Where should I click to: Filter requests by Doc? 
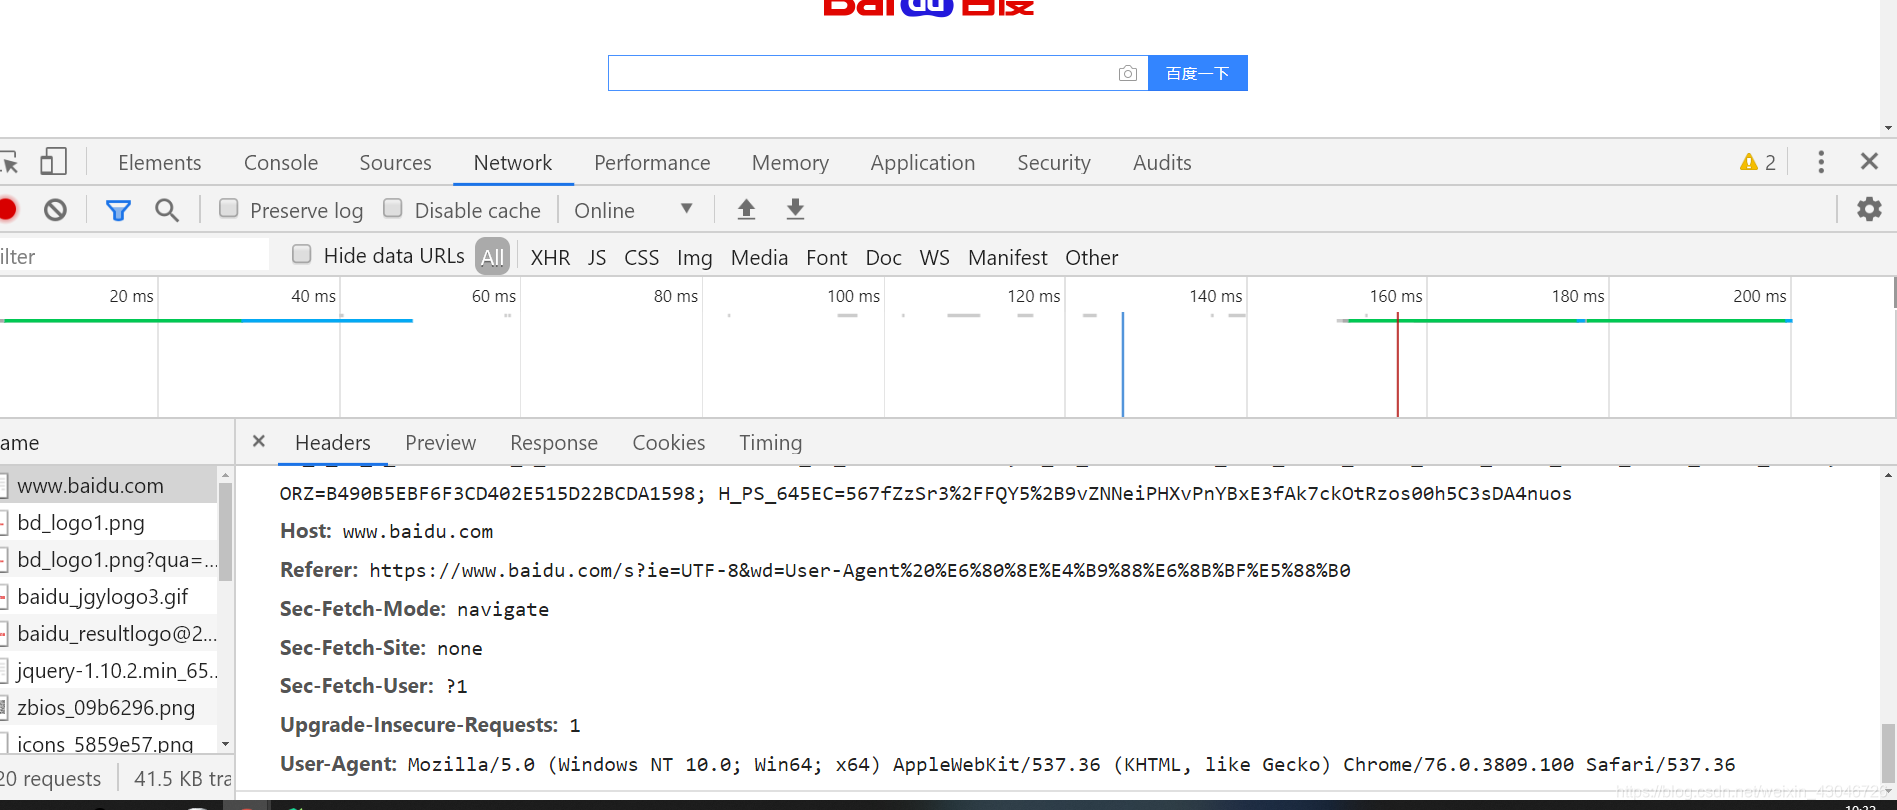[x=883, y=258]
